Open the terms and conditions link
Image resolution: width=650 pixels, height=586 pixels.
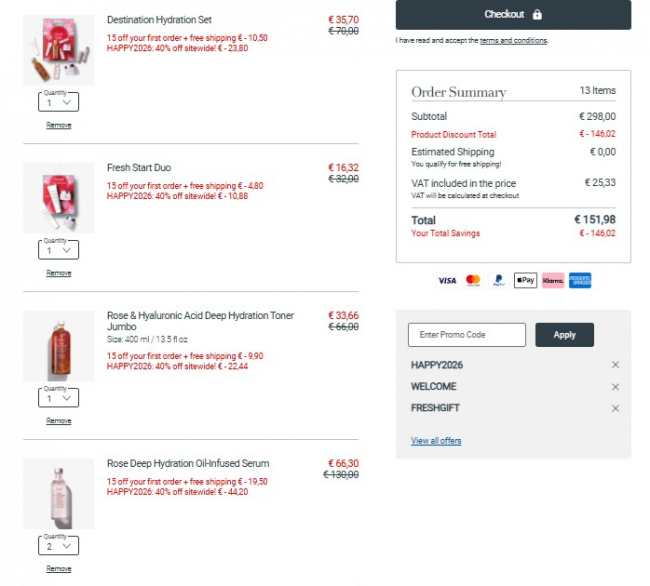[513, 41]
